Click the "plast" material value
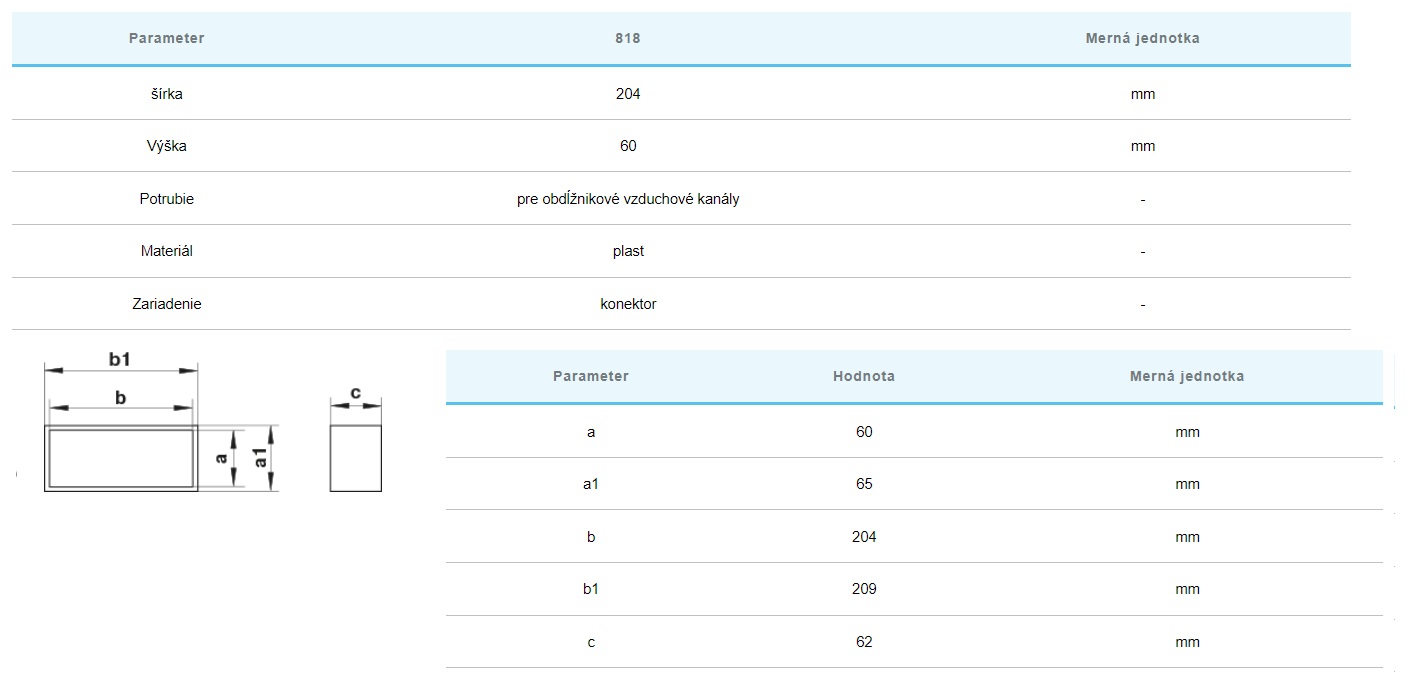Viewport: 1425px width, 692px height. coord(628,251)
